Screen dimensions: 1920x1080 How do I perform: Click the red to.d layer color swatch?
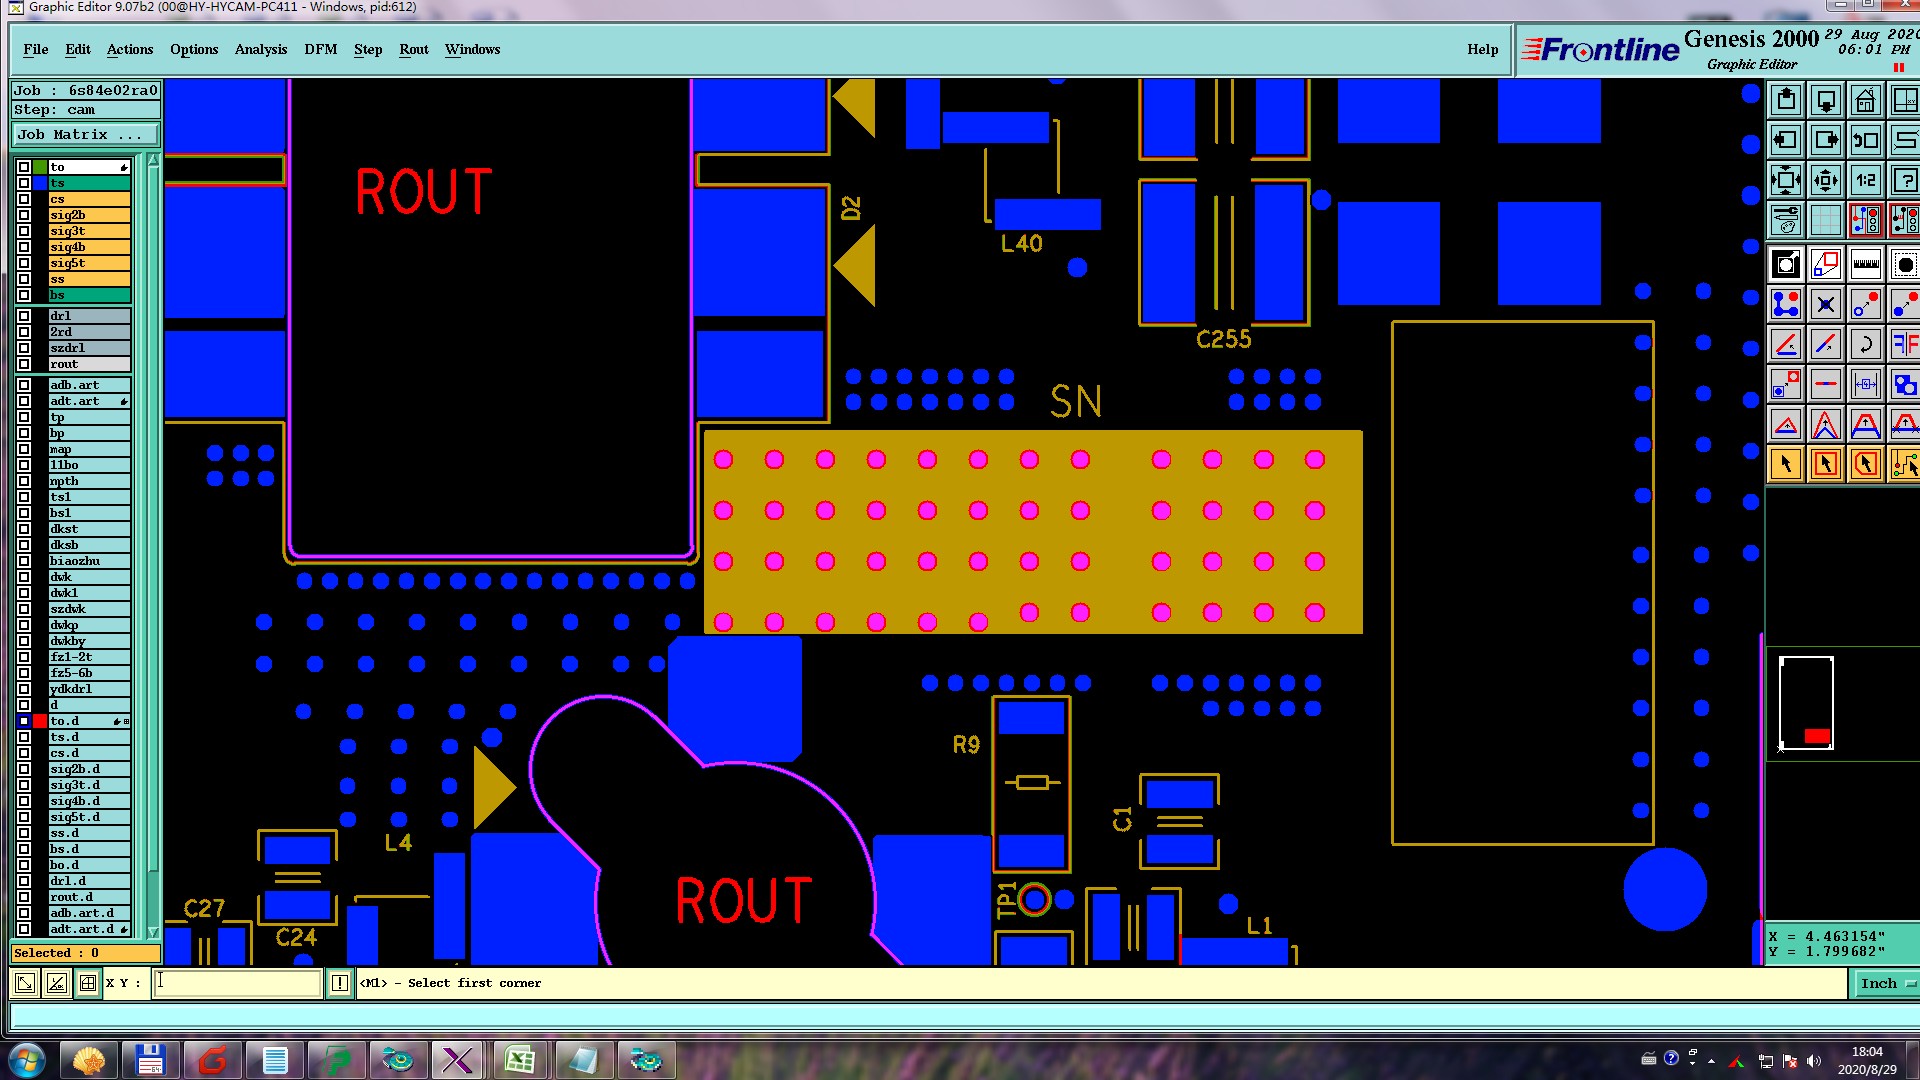coord(40,721)
